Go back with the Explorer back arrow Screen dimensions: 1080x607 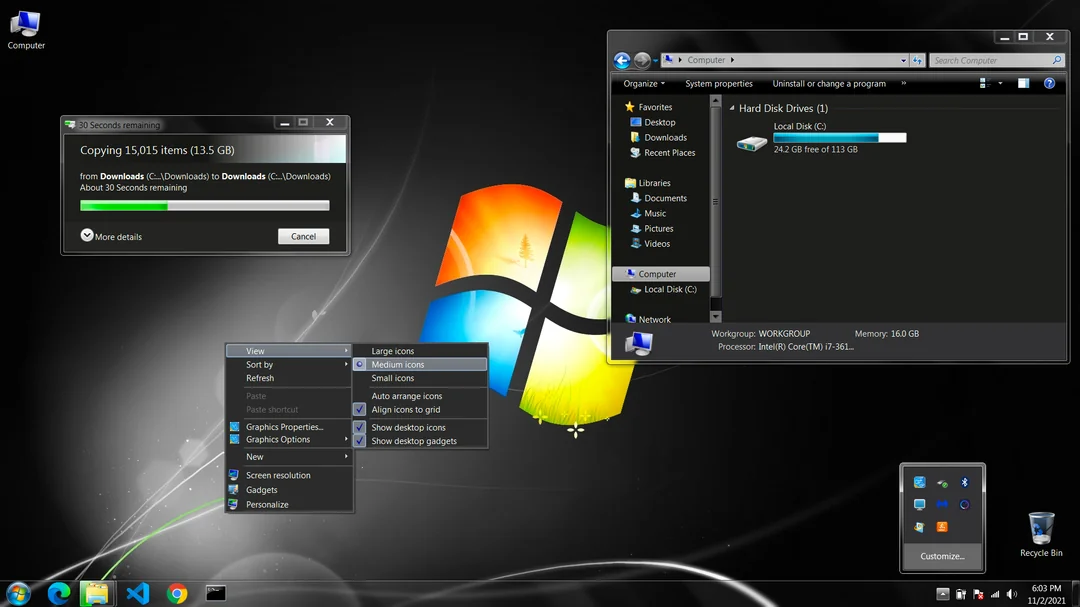coord(622,61)
